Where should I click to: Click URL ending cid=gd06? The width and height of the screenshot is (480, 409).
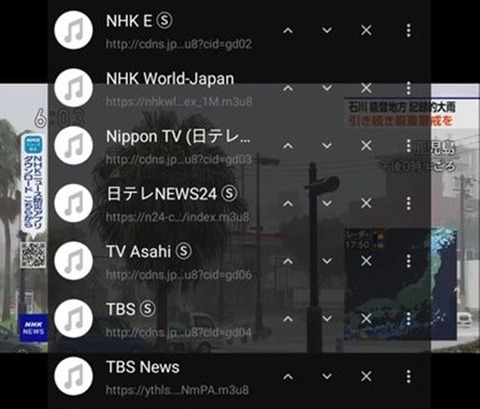pos(179,275)
